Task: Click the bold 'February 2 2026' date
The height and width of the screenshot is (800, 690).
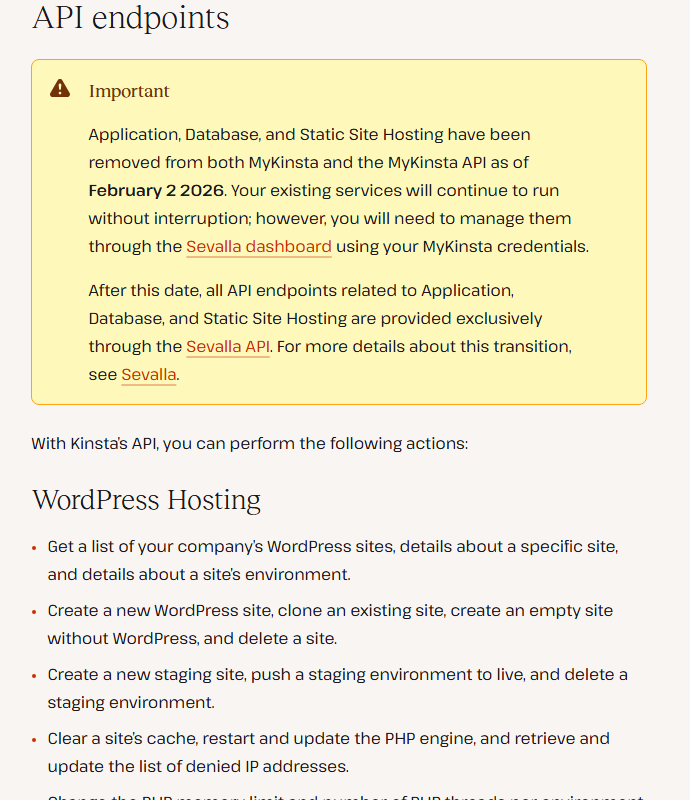Action: tap(156, 190)
